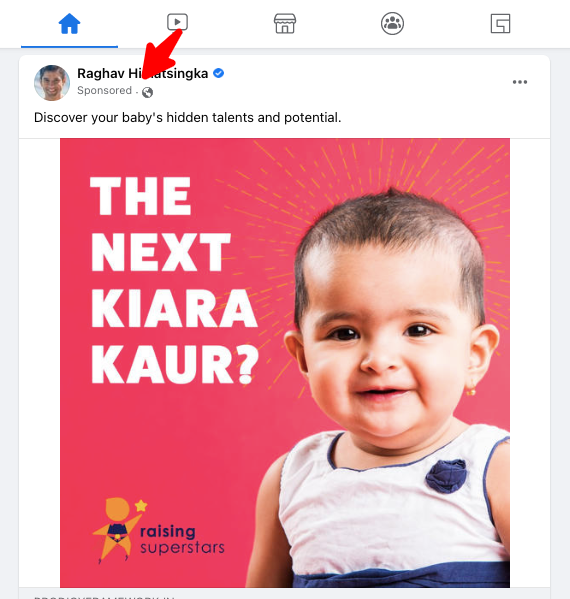Viewport: 570px width, 599px height.
Task: Click the yellow star in the superstars logo
Action: pos(141,505)
